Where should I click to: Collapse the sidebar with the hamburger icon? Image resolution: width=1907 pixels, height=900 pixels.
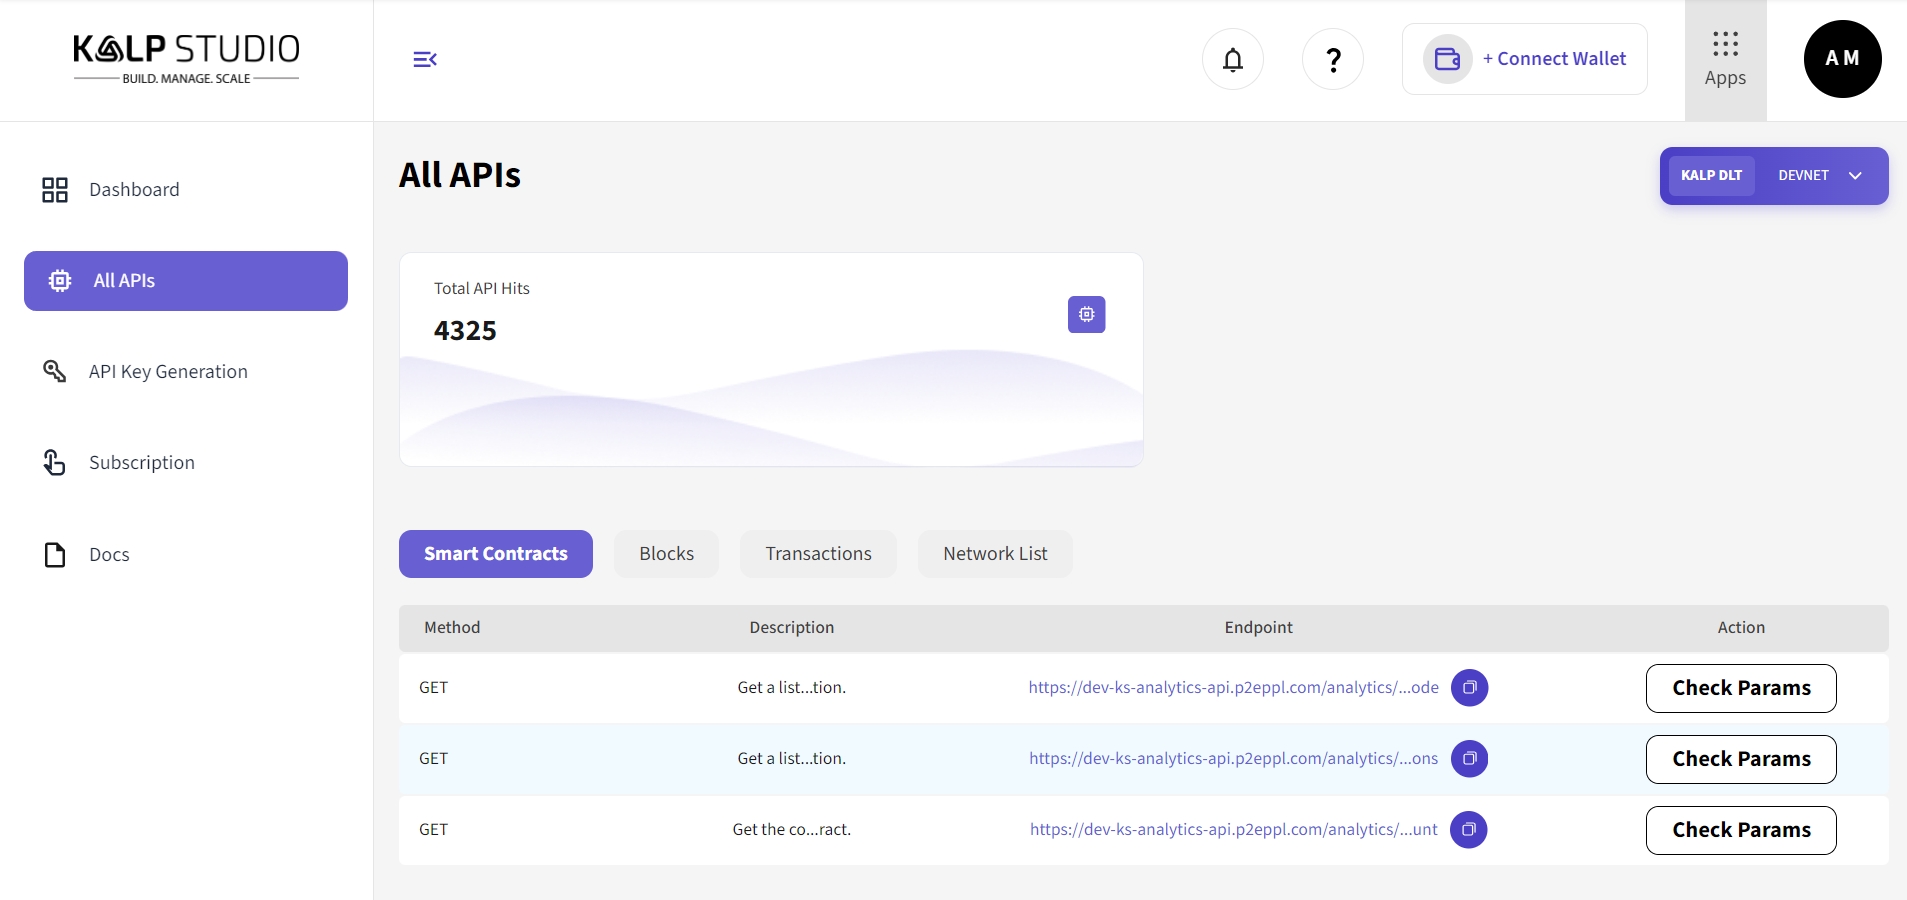pyautogui.click(x=425, y=60)
